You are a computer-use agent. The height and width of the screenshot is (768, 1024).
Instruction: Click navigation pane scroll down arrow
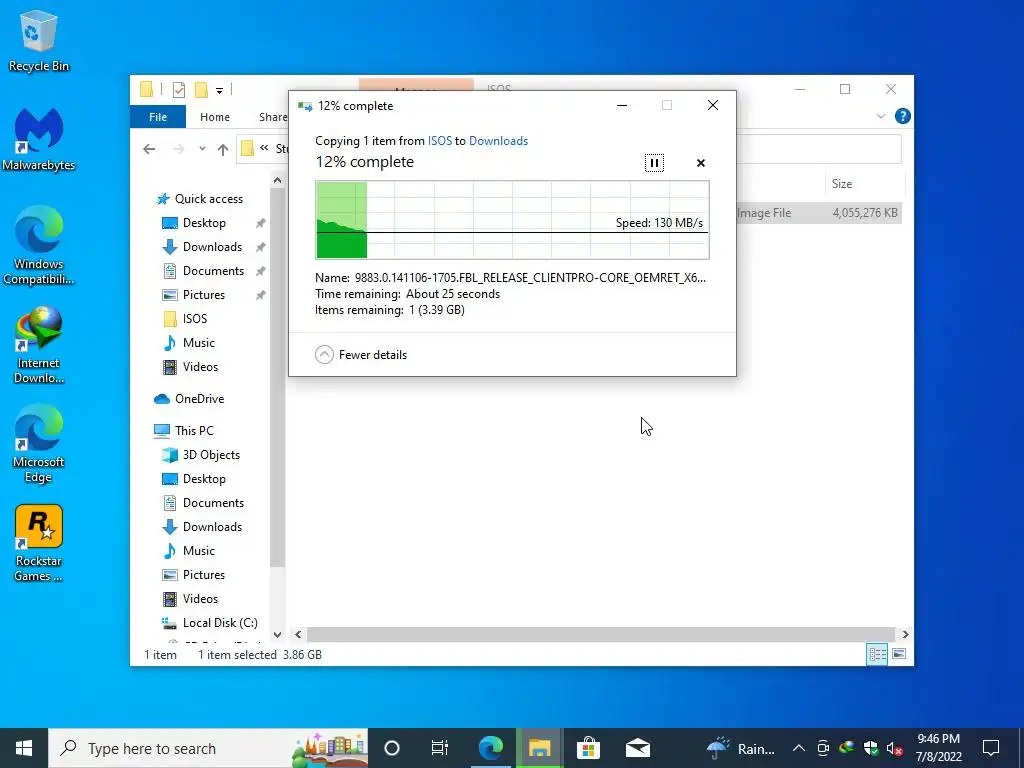[278, 634]
